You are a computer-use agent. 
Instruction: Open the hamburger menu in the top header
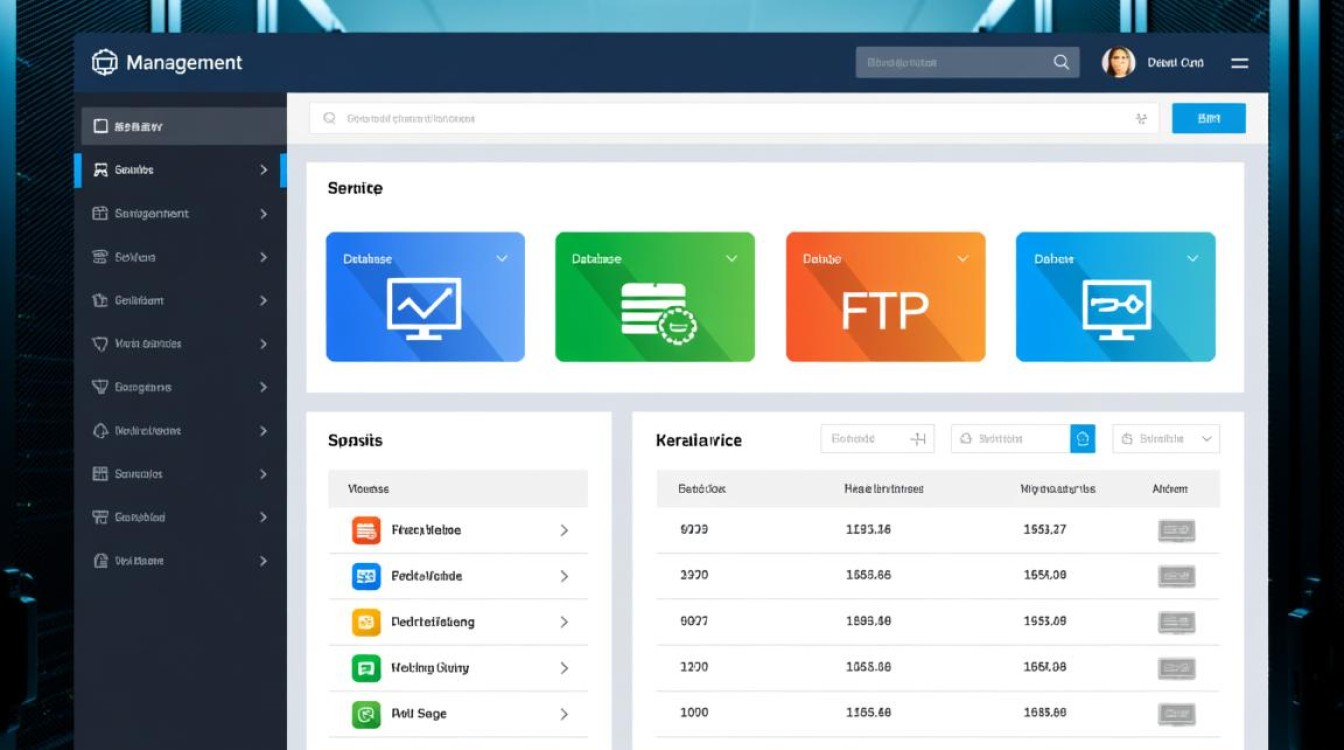[1239, 63]
